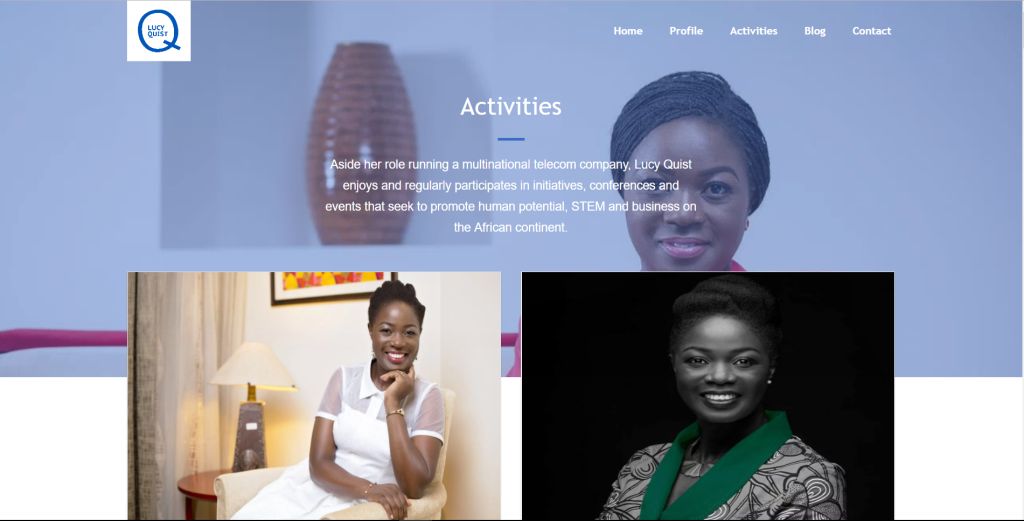Click the large Activities page heading

click(x=511, y=106)
